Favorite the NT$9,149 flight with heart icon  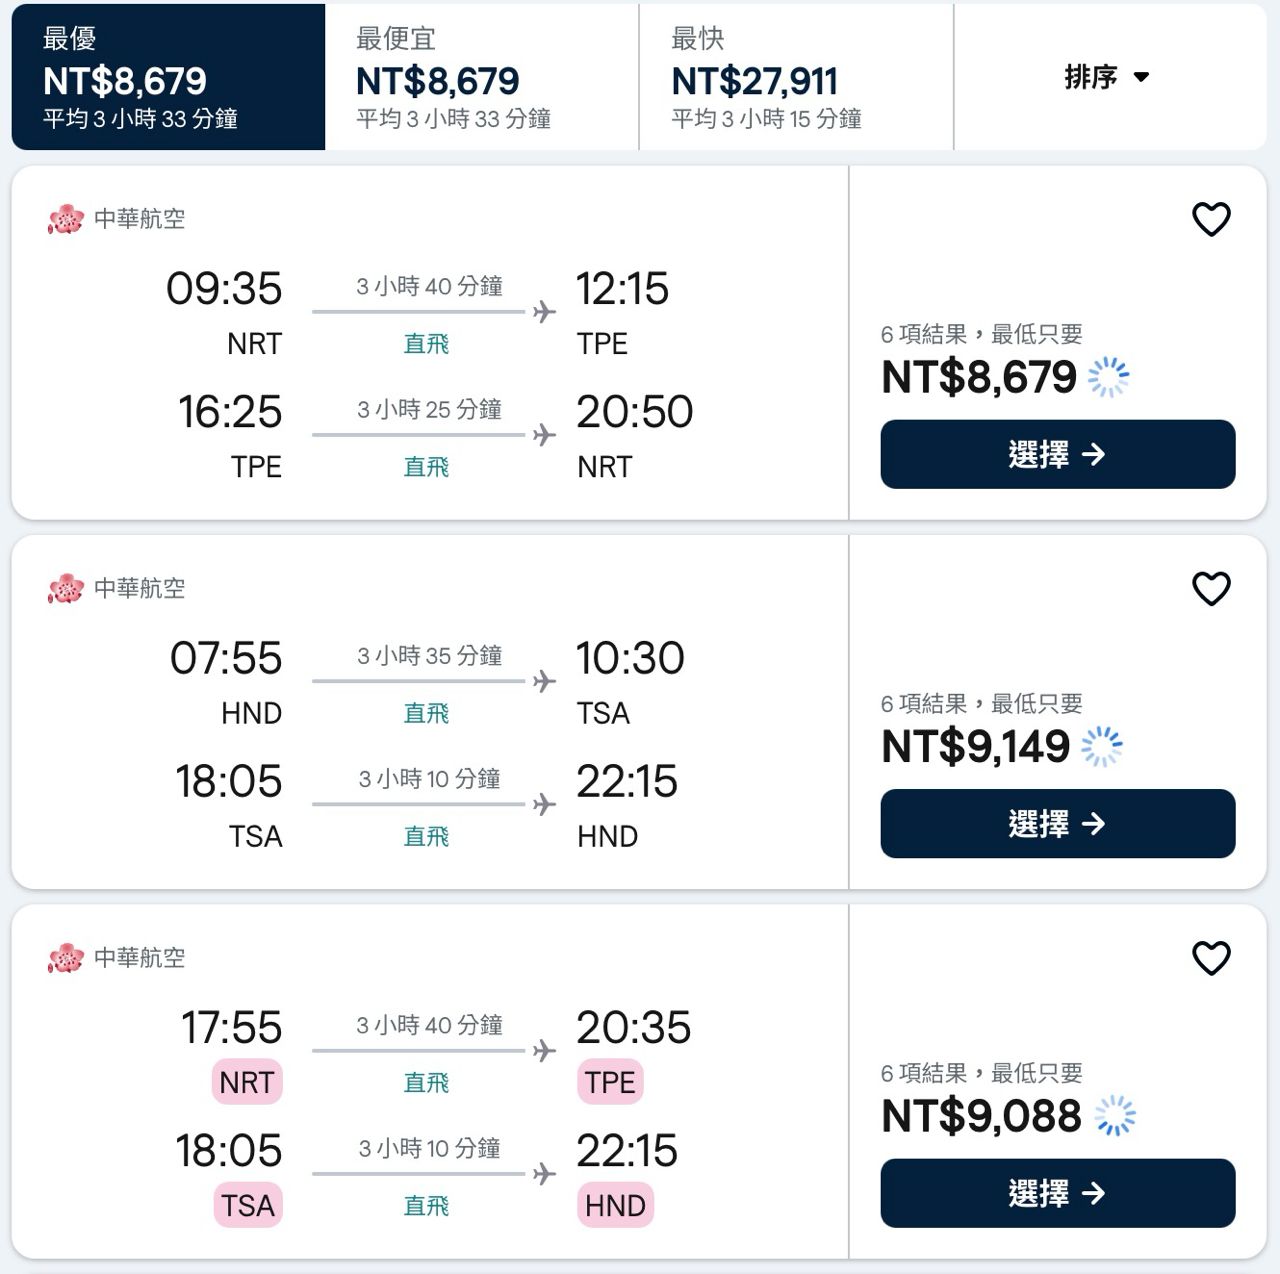(1211, 589)
